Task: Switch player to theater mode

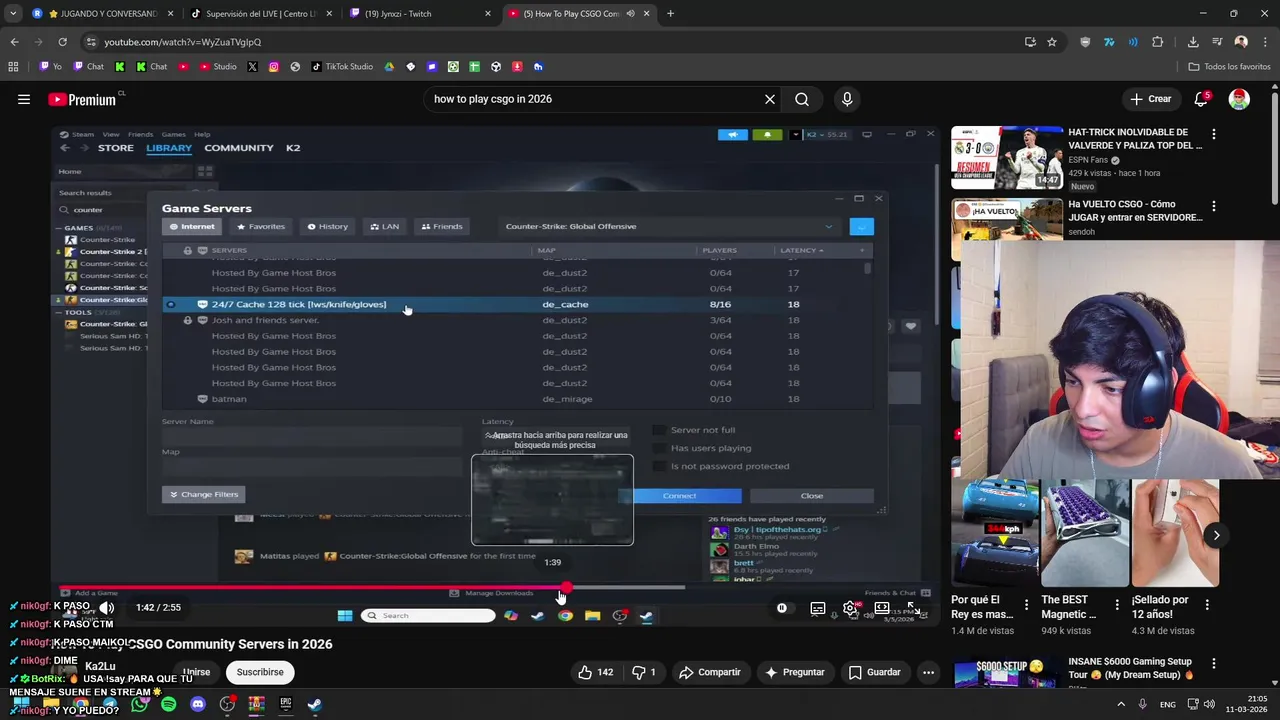Action: pos(882,608)
